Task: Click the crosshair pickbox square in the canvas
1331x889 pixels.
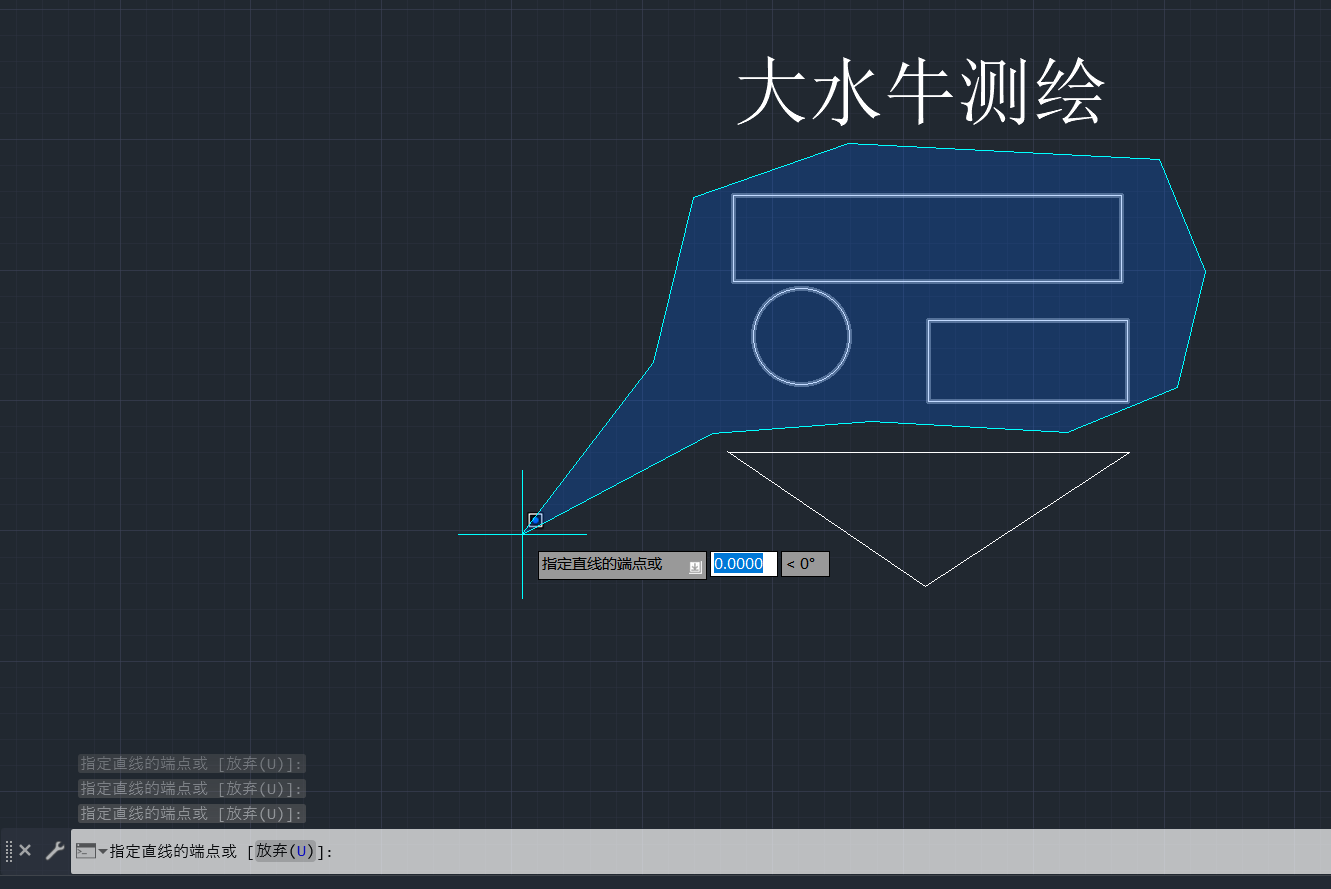Action: (535, 519)
